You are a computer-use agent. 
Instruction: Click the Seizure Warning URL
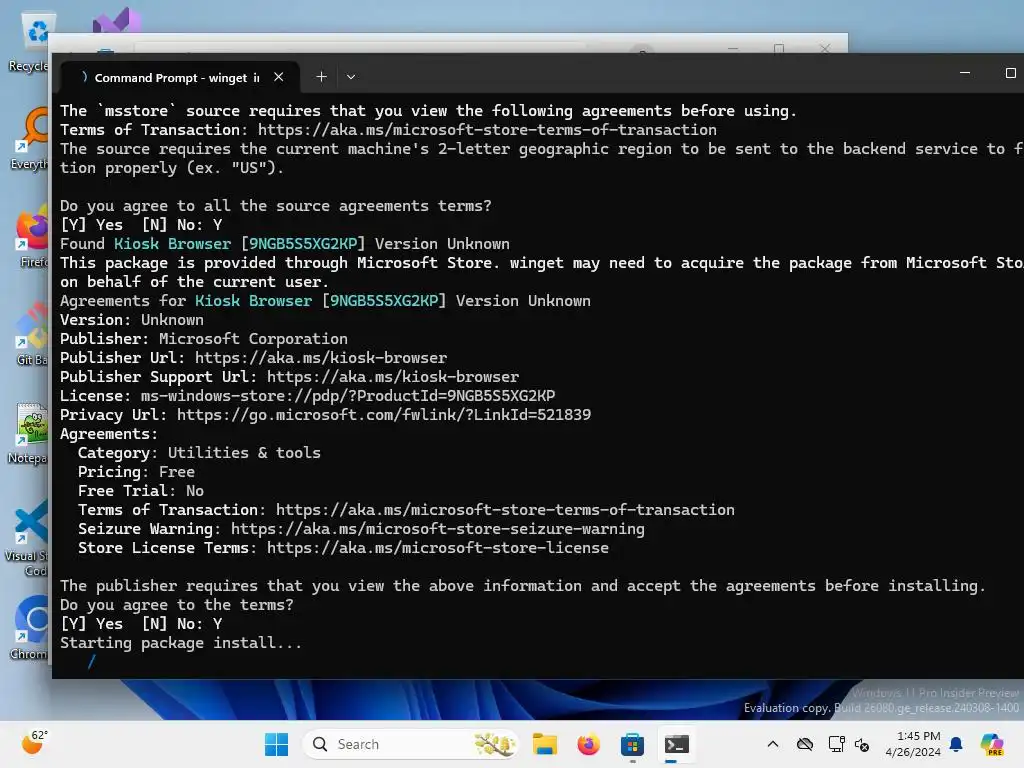pos(438,529)
